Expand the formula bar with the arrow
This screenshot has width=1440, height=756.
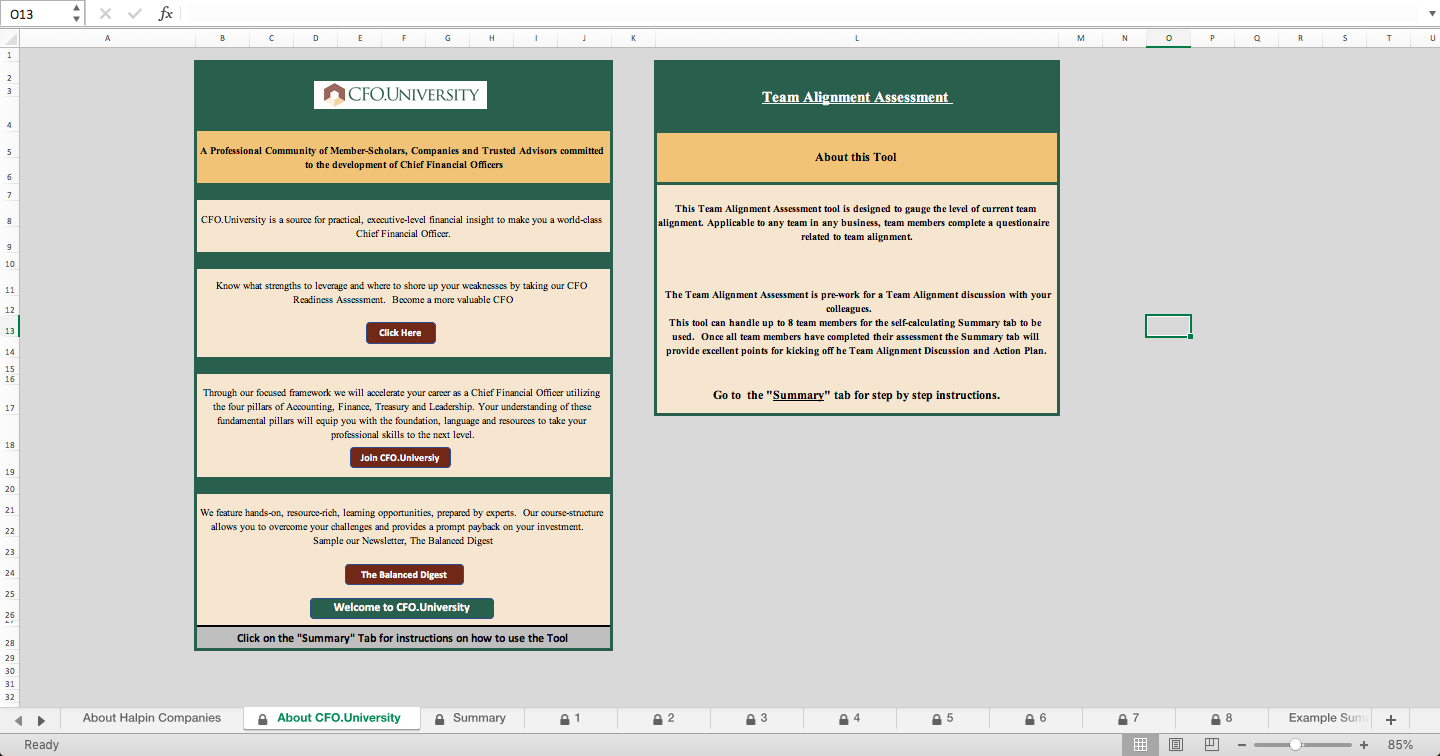coord(1431,13)
